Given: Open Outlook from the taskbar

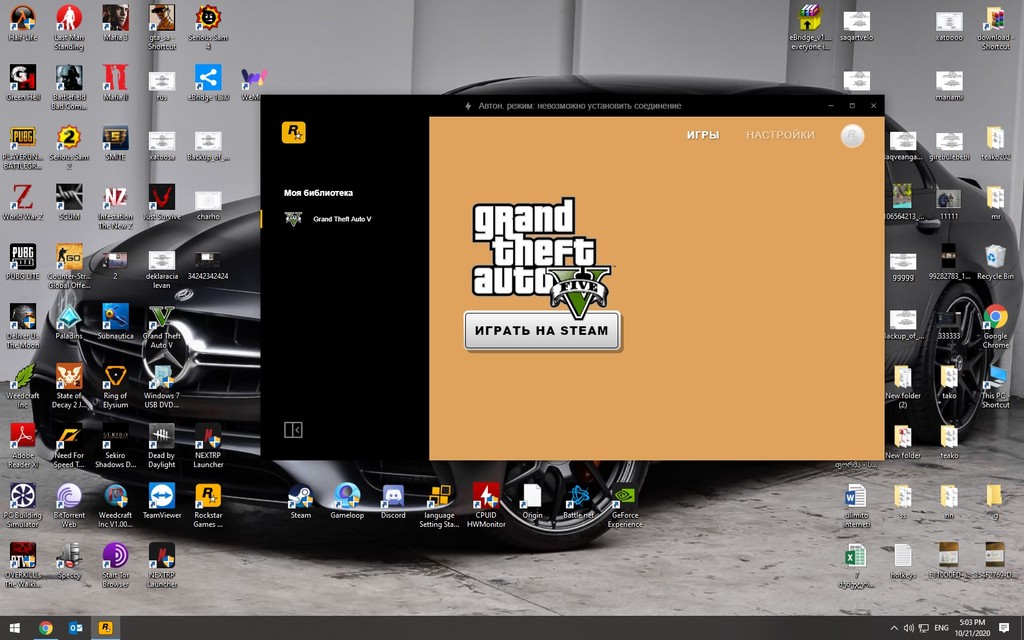Looking at the screenshot, I should [75, 628].
